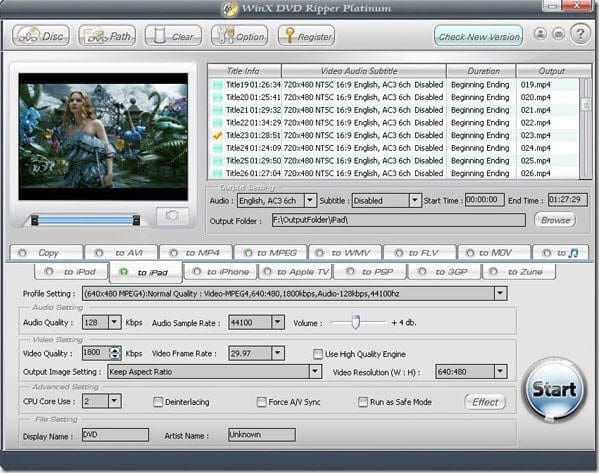599x473 pixels.
Task: Expand the Profile Setting dropdown
Action: [x=500, y=293]
